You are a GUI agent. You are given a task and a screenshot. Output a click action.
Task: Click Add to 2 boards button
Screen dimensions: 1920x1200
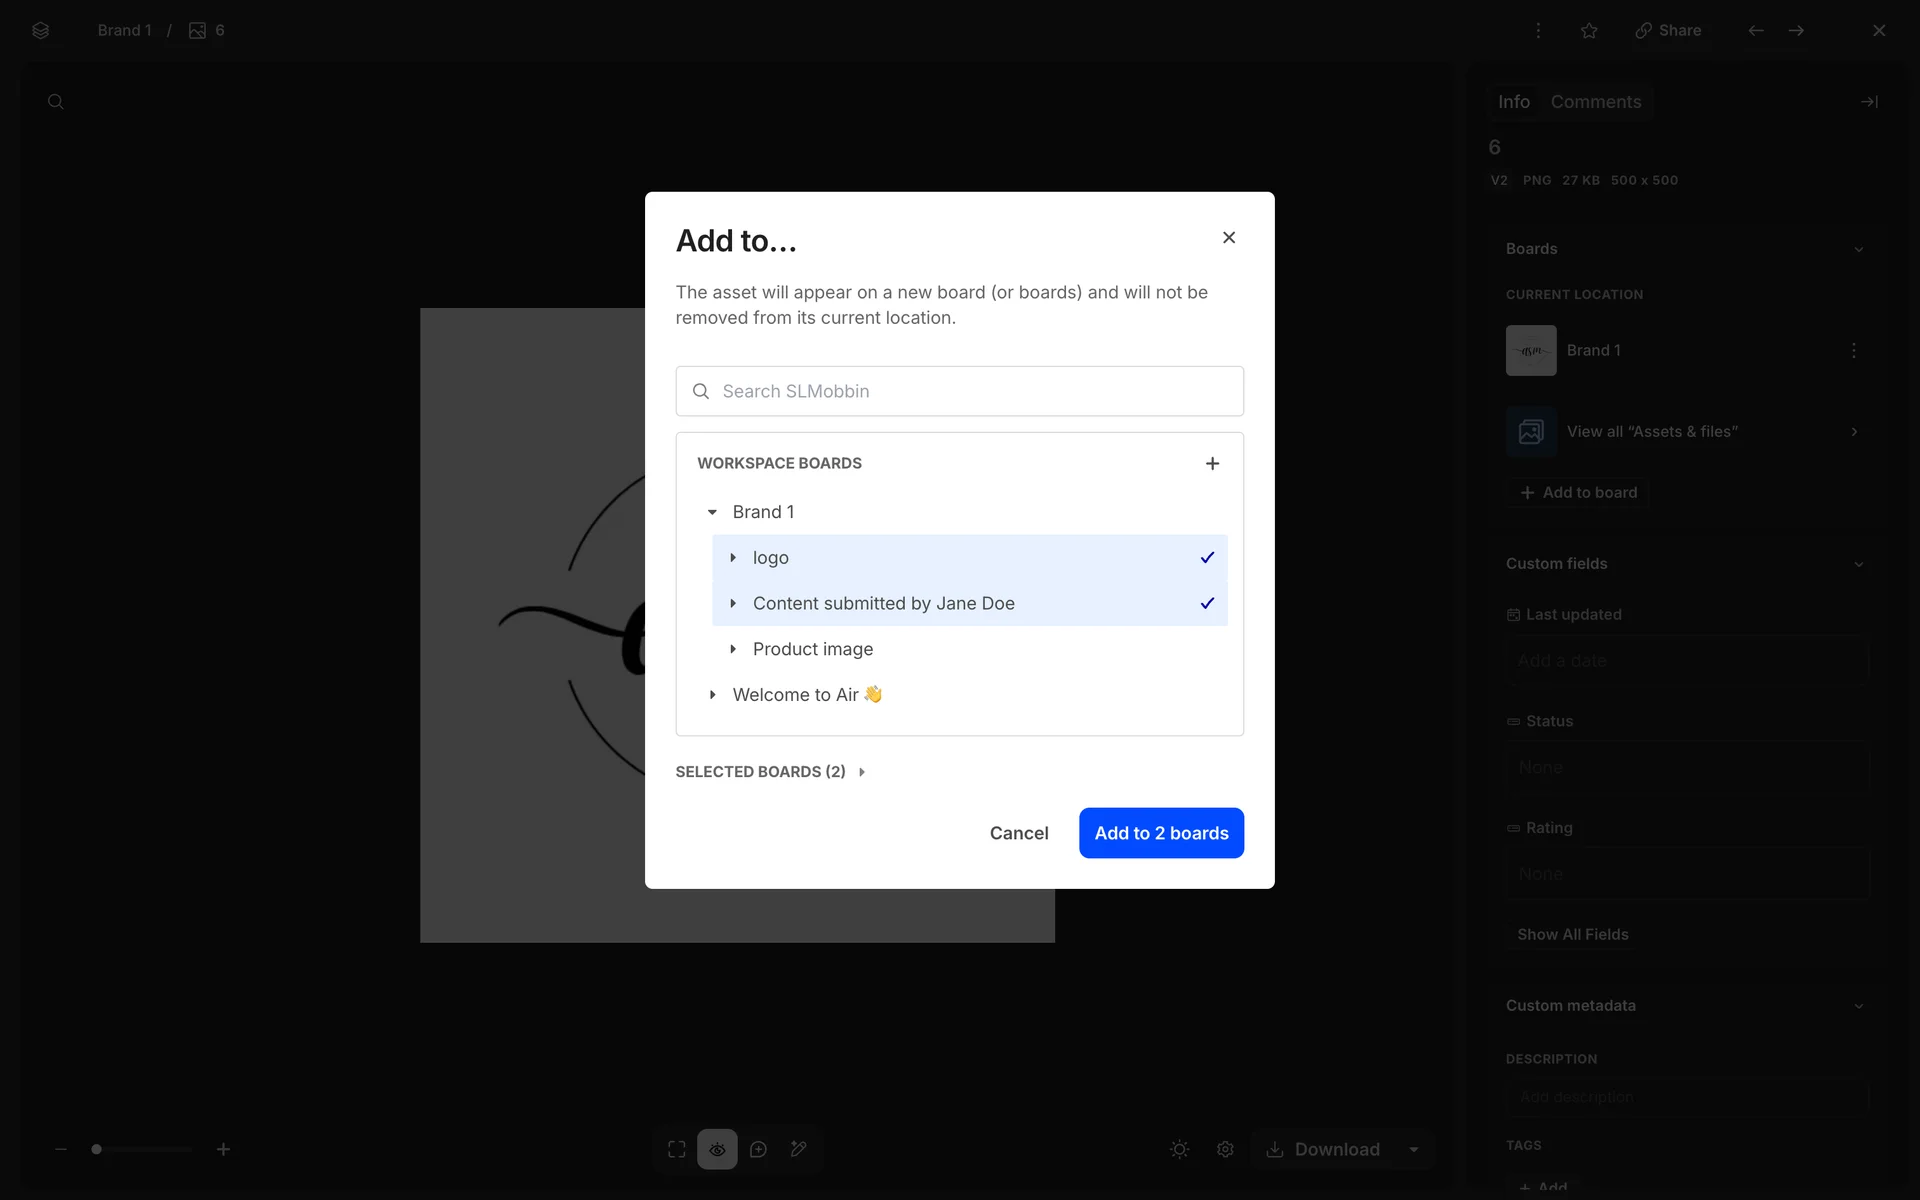tap(1161, 833)
